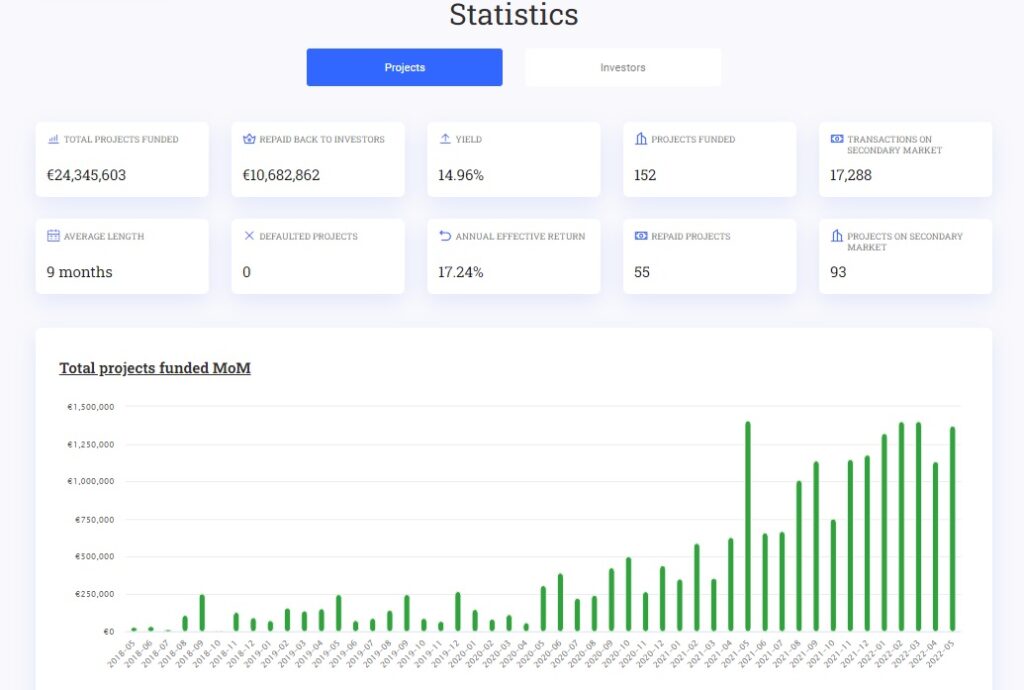Click the 17,288 transactions value
Screen dimensions: 1024x690
pyautogui.click(x=851, y=175)
